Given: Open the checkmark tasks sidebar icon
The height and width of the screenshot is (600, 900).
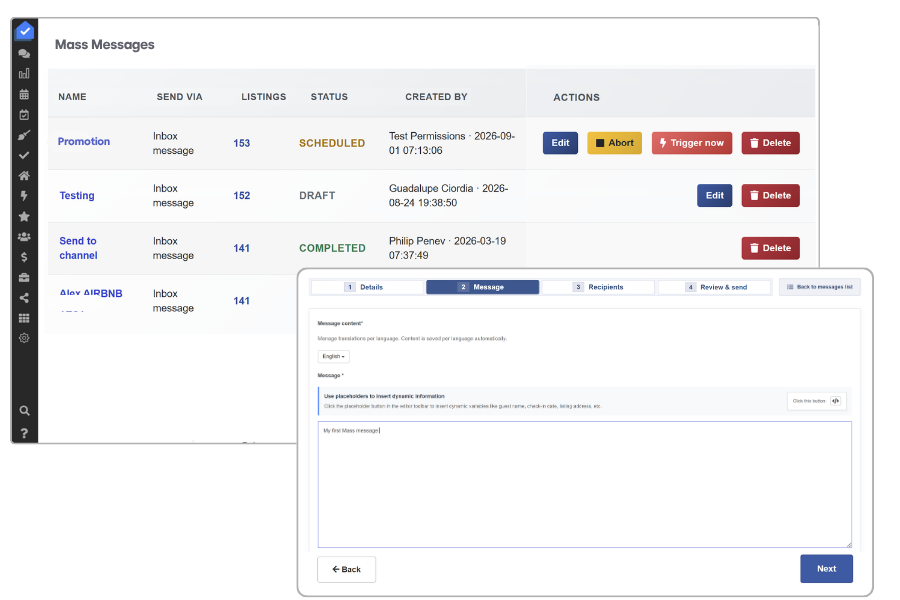Looking at the screenshot, I should (24, 155).
